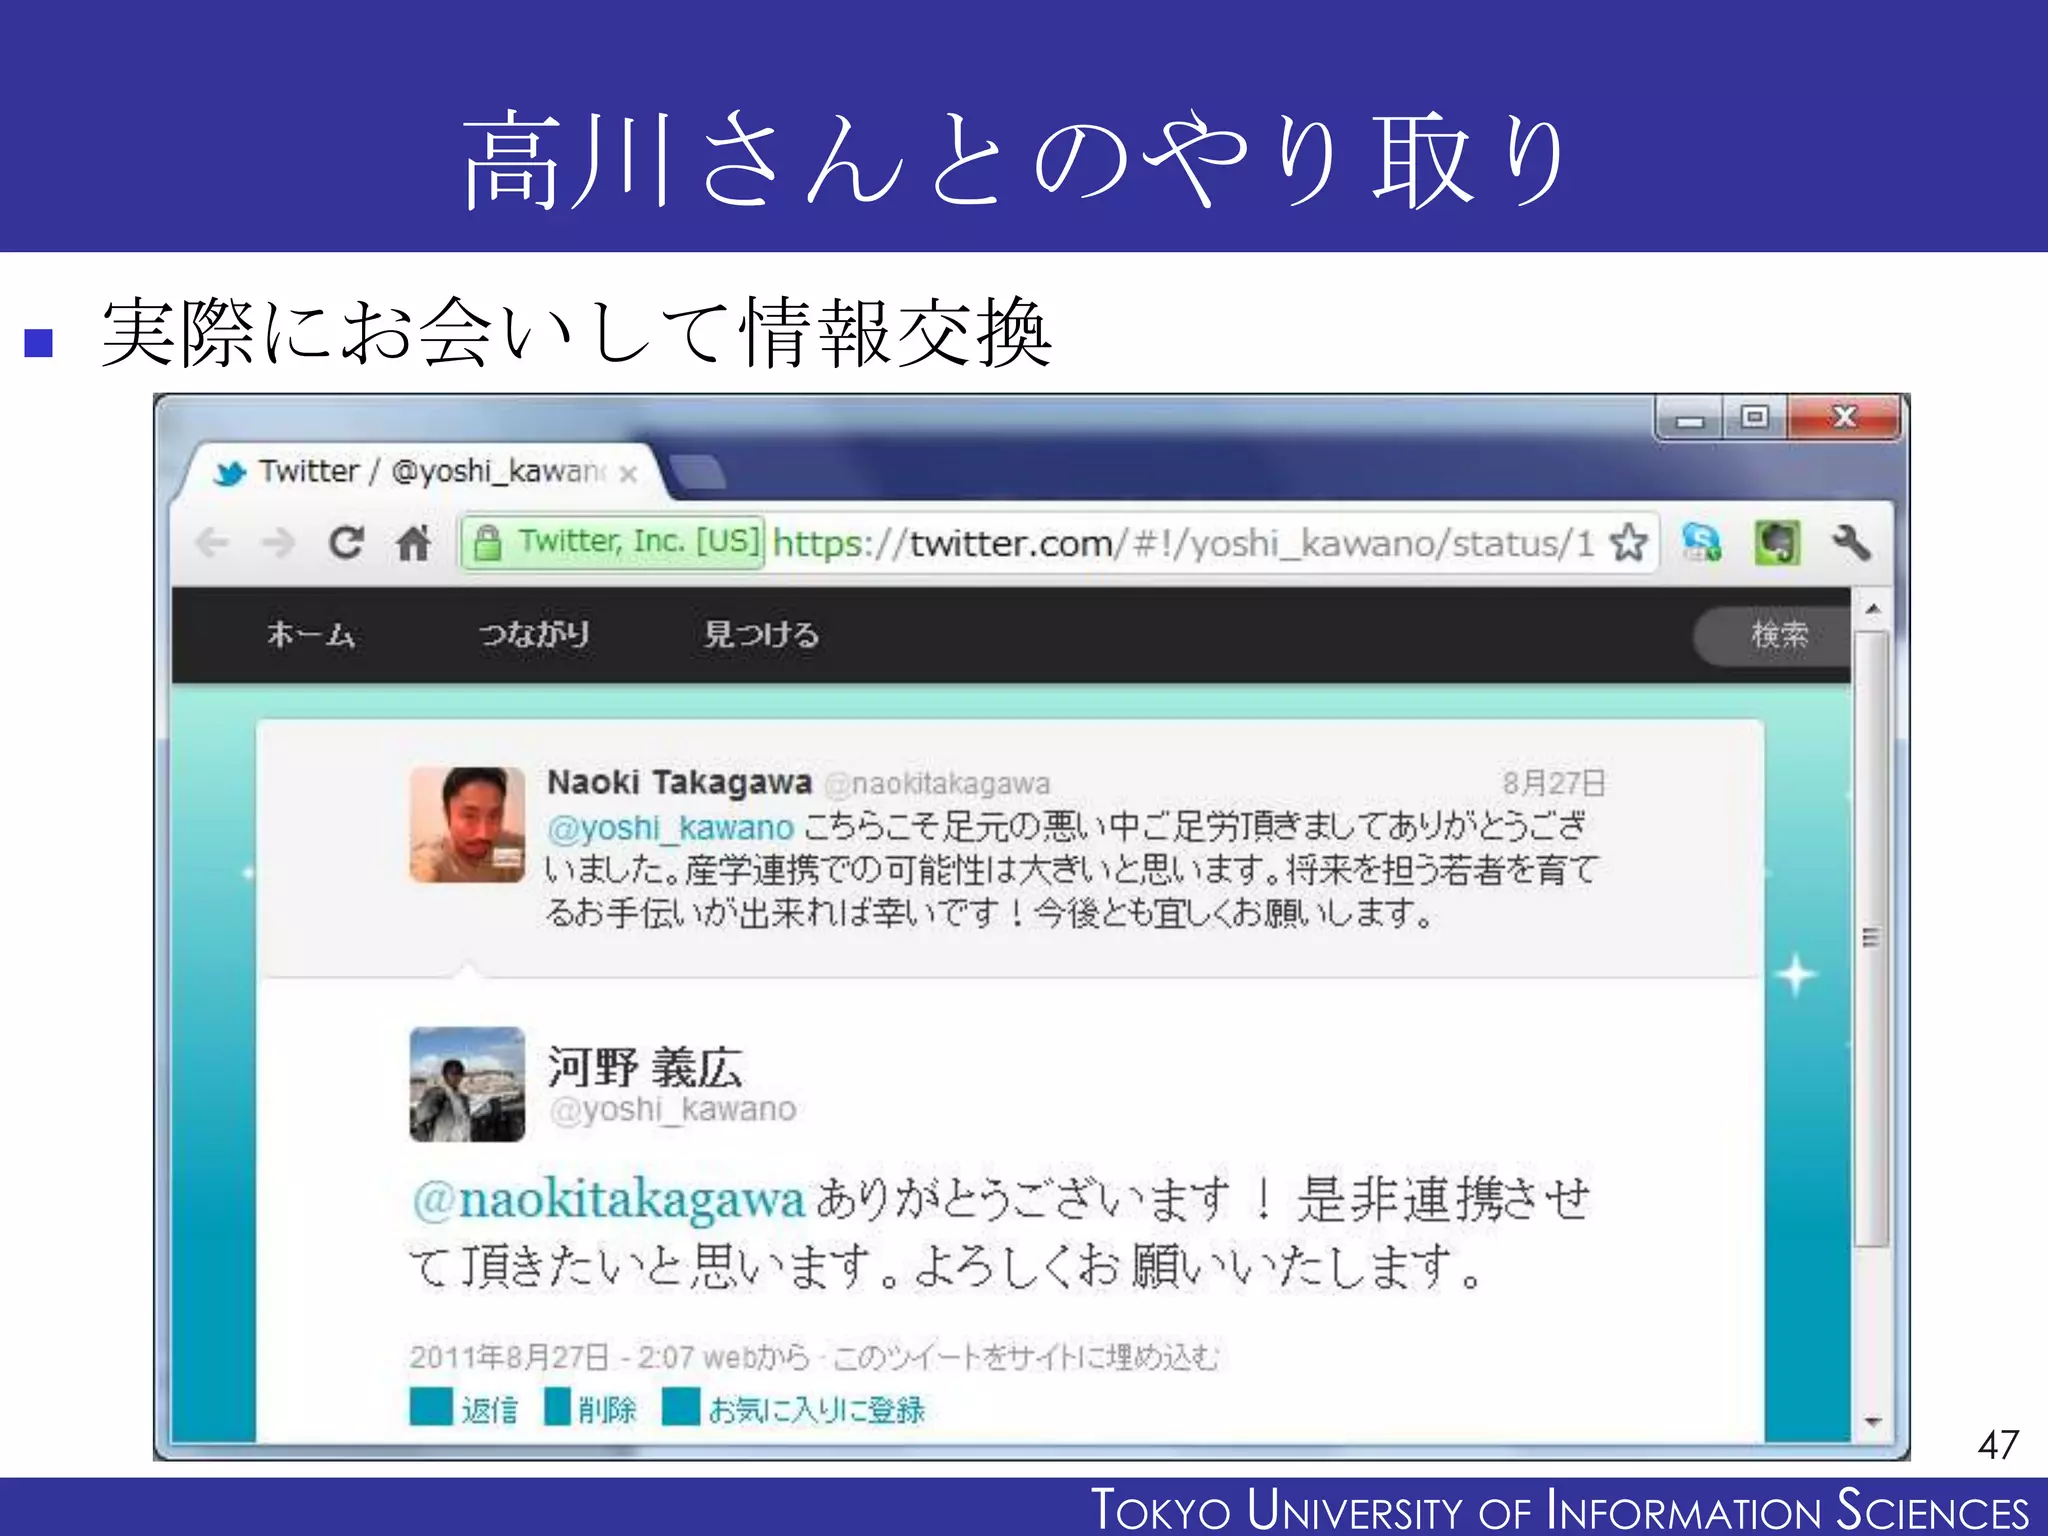
Task: Click the @yoshi_kawano mention in reply
Action: pos(670,828)
